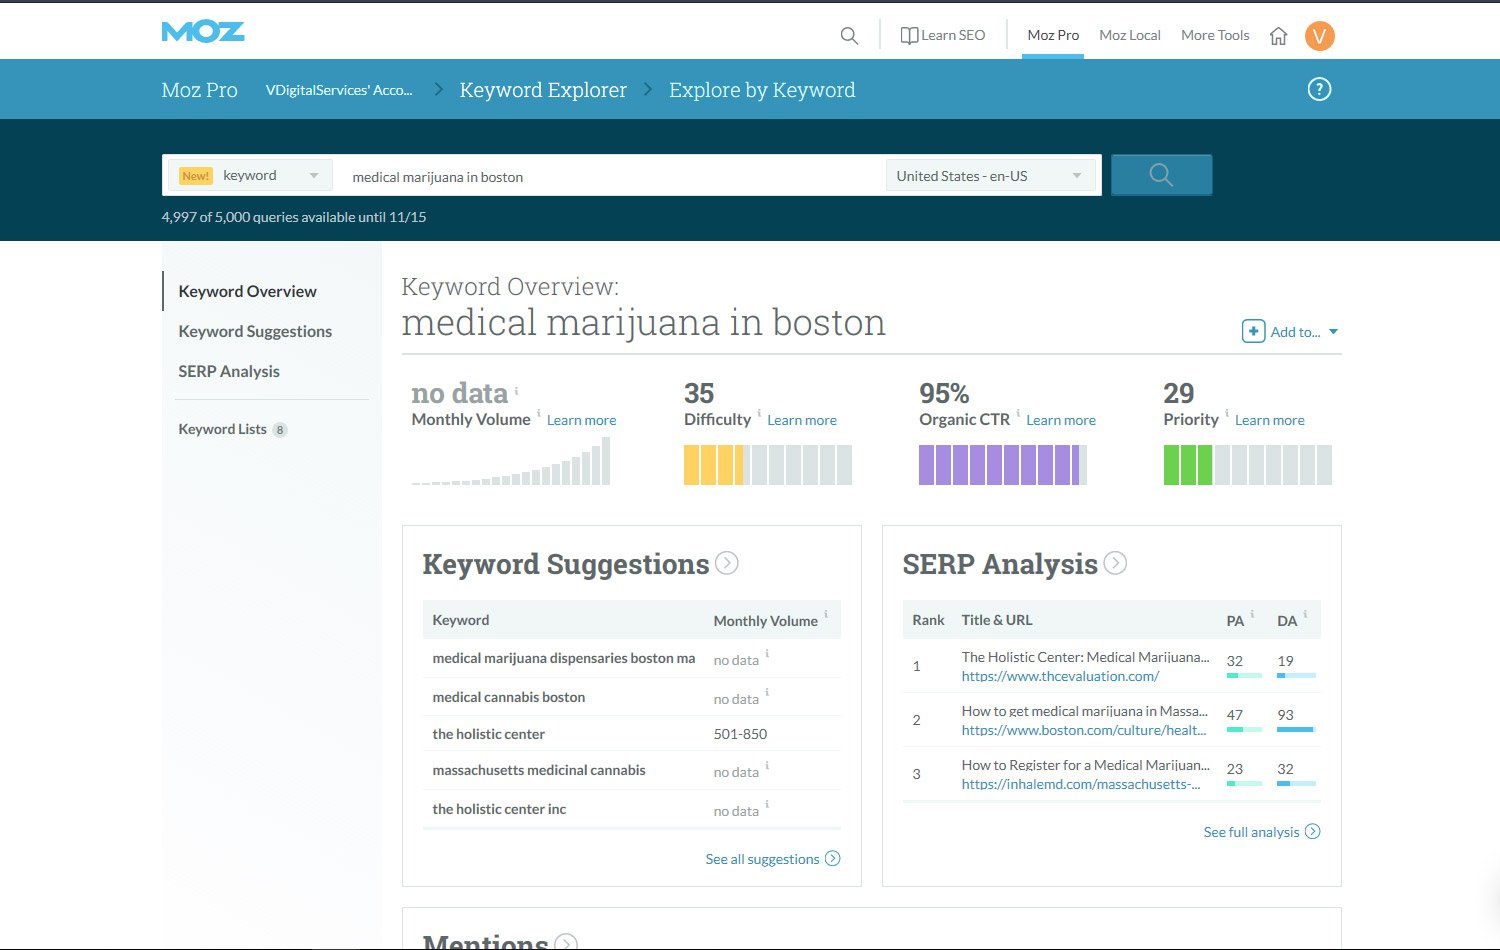1500x950 pixels.
Task: Click The Holistic Center: Medical Marijuana title
Action: pyautogui.click(x=1085, y=657)
